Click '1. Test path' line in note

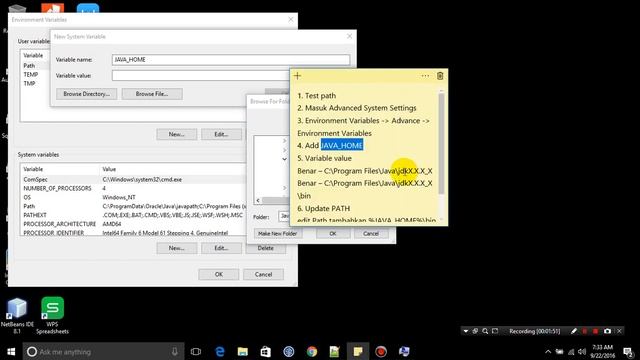tap(317, 96)
